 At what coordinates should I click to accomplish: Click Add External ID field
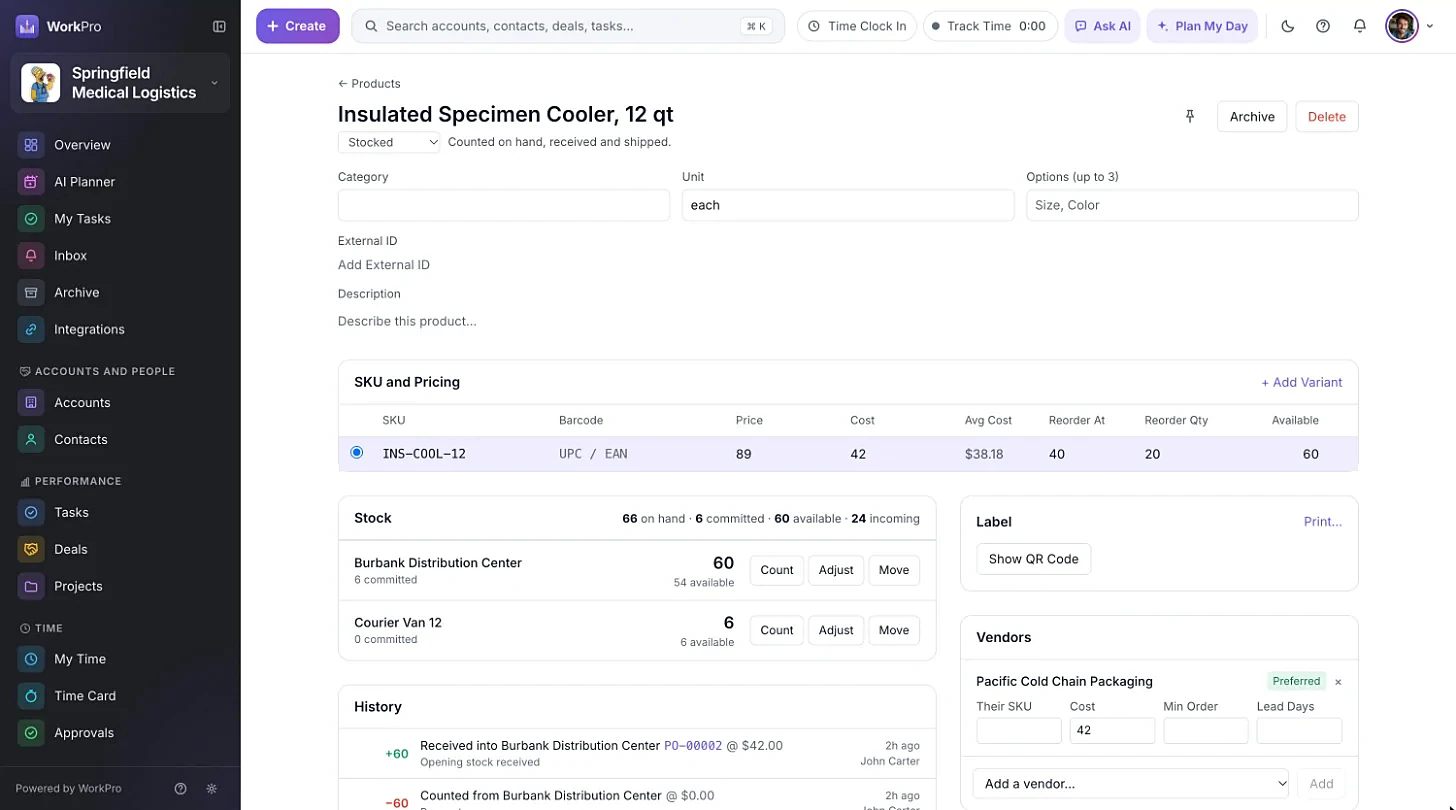pos(384,265)
